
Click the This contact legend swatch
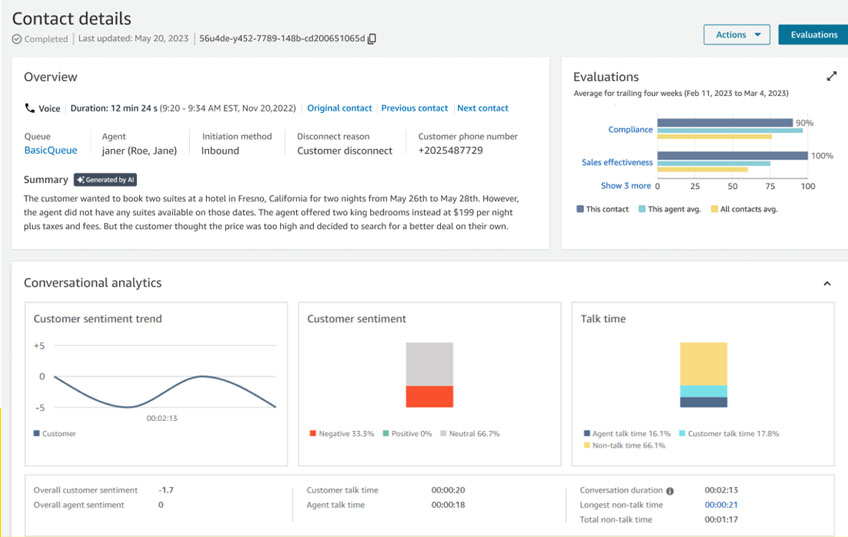pyautogui.click(x=581, y=209)
